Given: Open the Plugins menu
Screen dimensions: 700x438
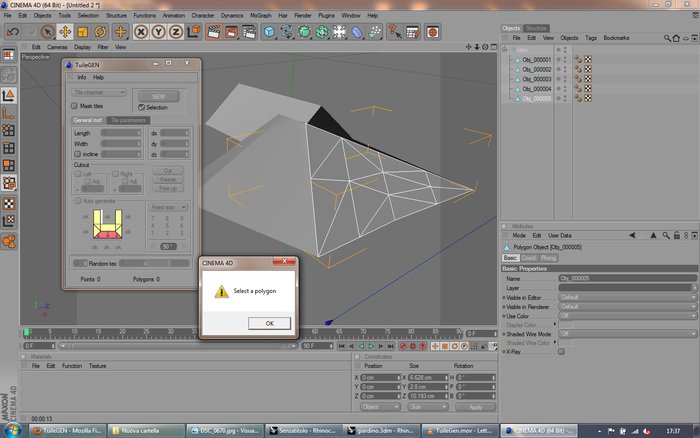Looking at the screenshot, I should tap(326, 15).
